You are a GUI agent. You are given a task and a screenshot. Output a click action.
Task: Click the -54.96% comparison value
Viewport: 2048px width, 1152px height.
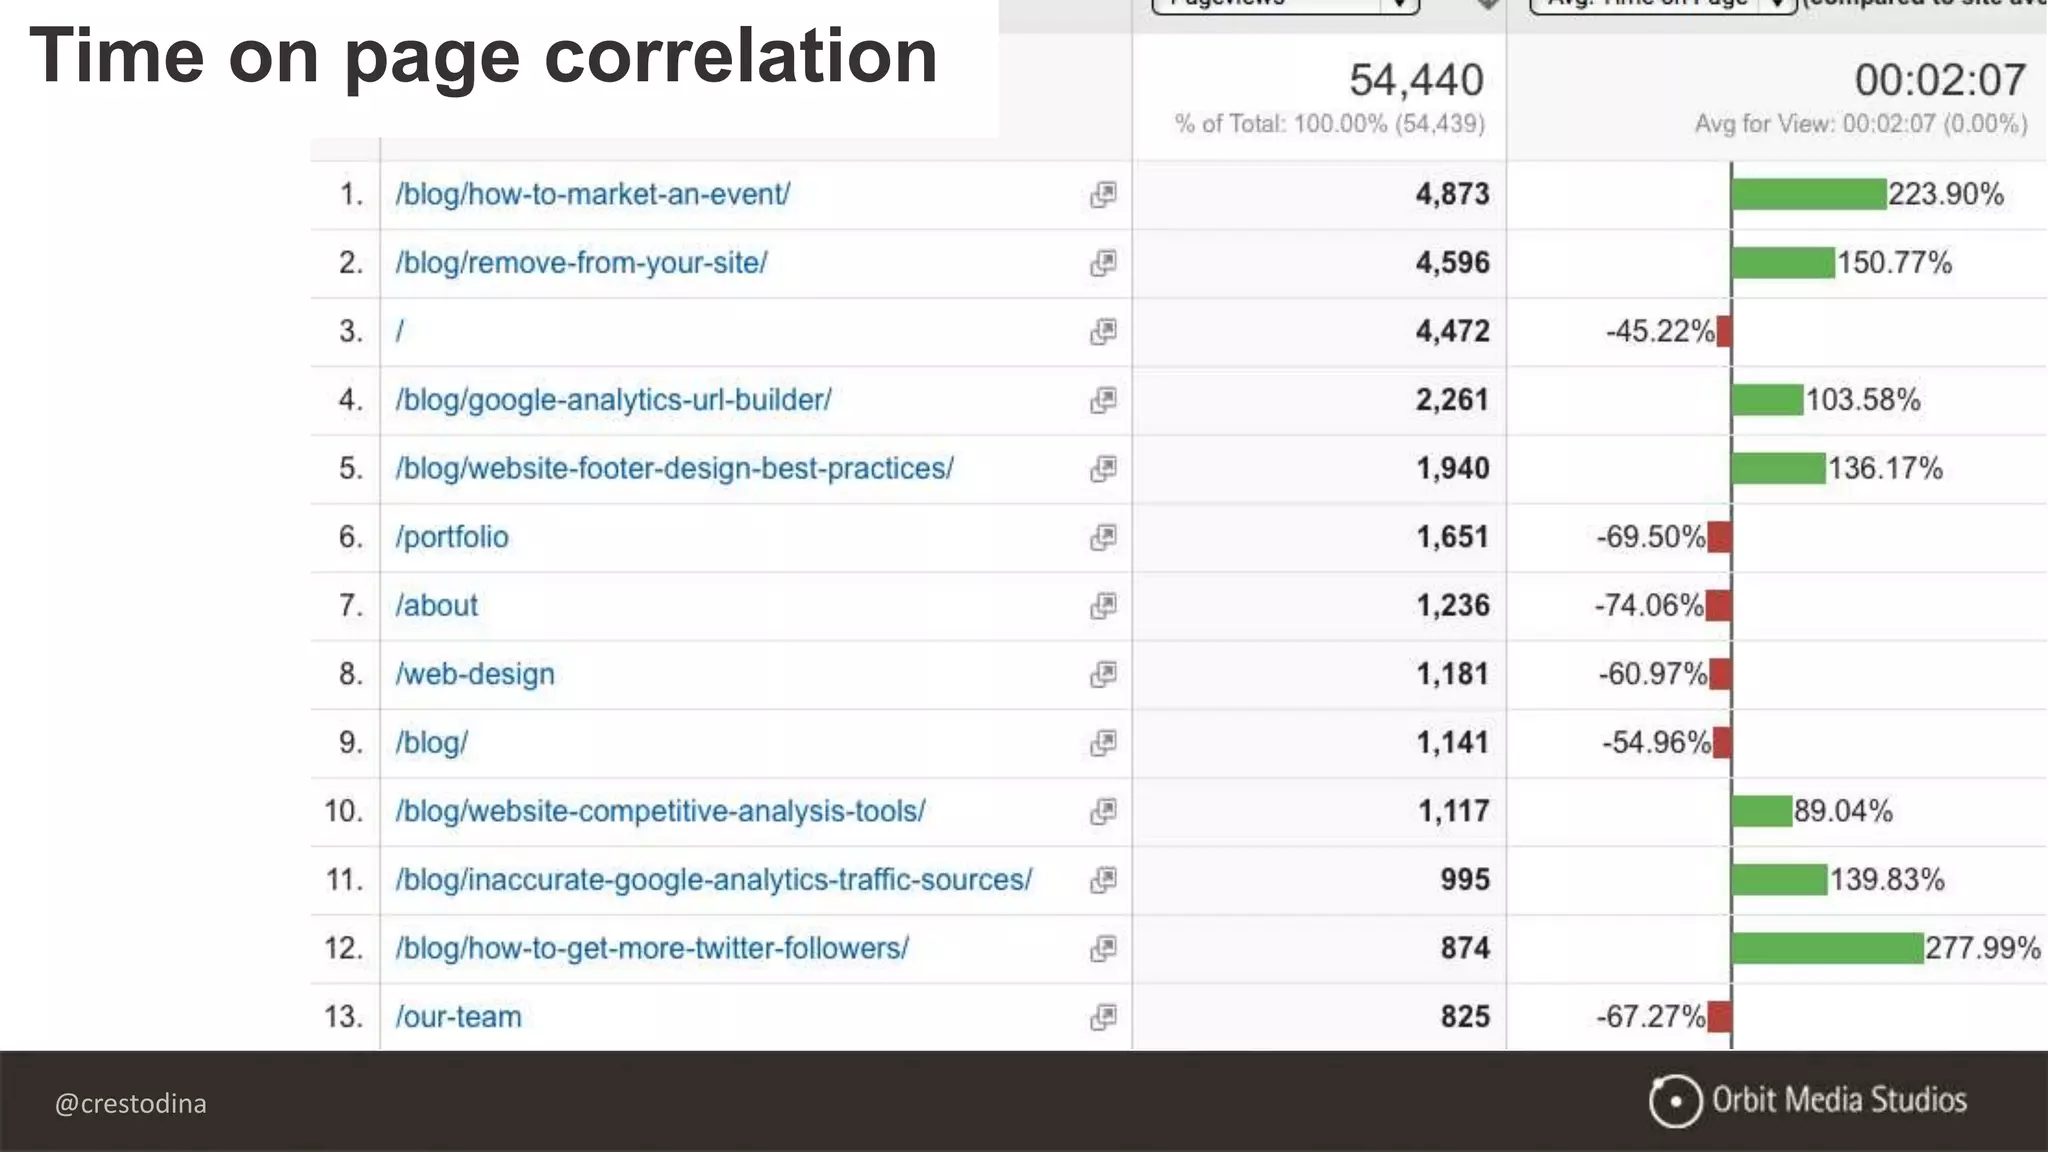1656,743
